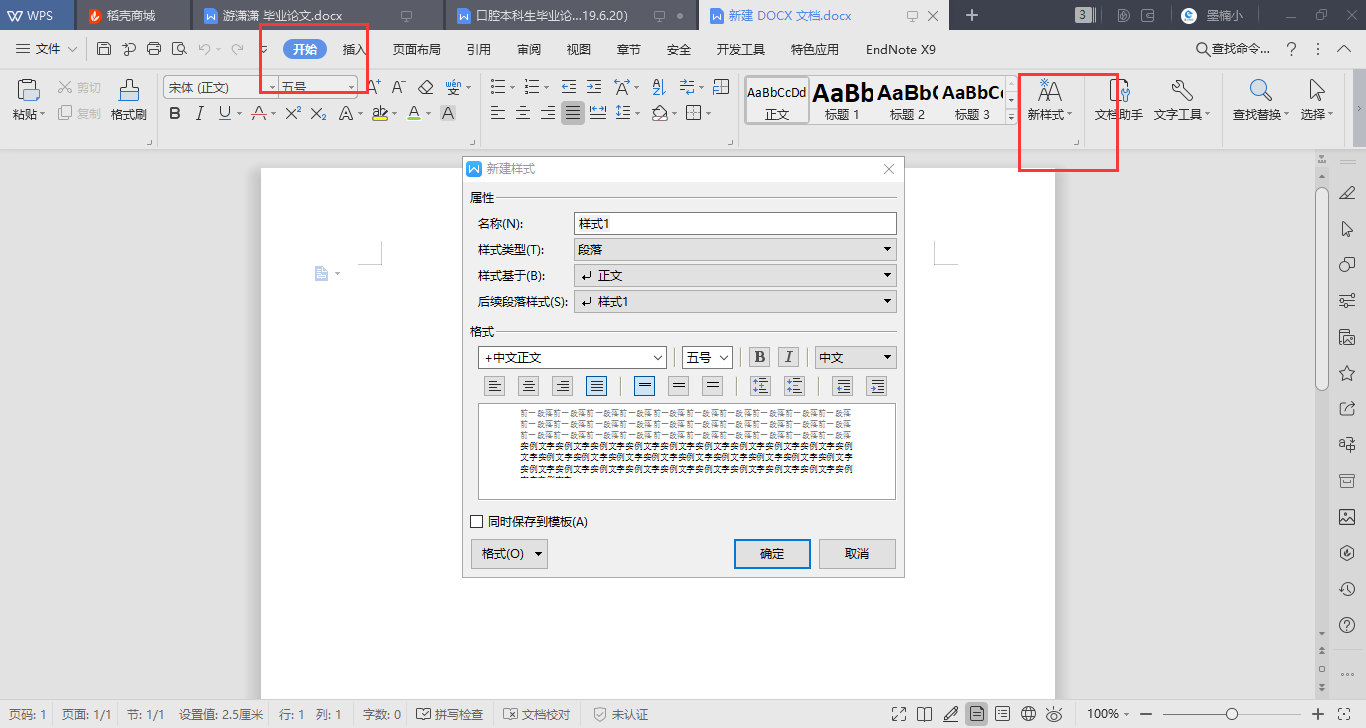Click the 拼写检查 status bar button
1366x728 pixels.
coord(450,714)
